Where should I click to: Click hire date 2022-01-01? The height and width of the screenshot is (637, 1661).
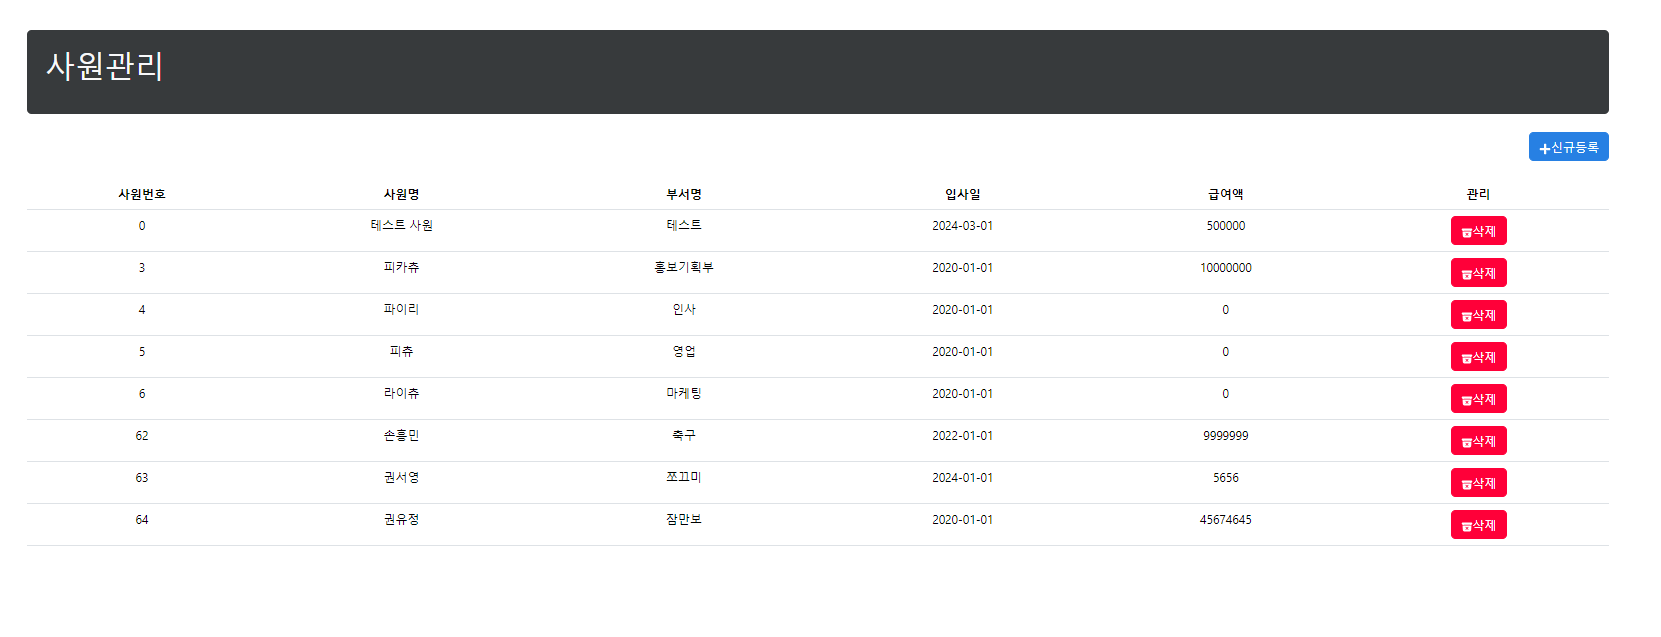[963, 436]
